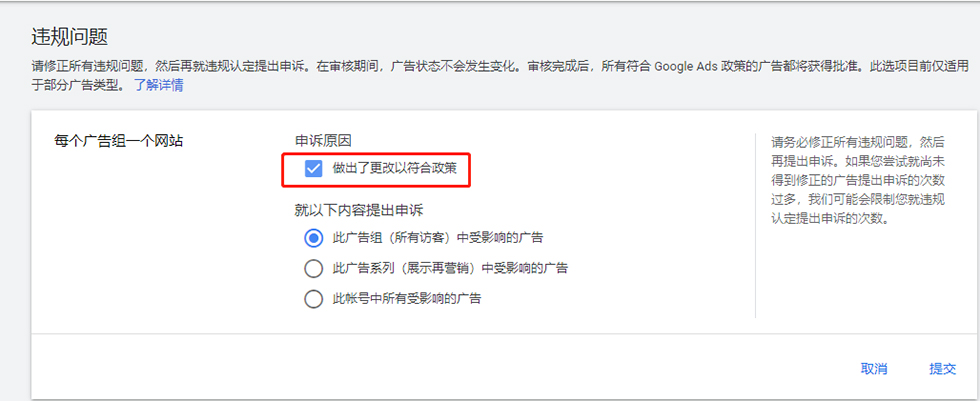
Task: Click the intro paragraph starting with 请修正所有违规问题
Action: tap(300, 67)
